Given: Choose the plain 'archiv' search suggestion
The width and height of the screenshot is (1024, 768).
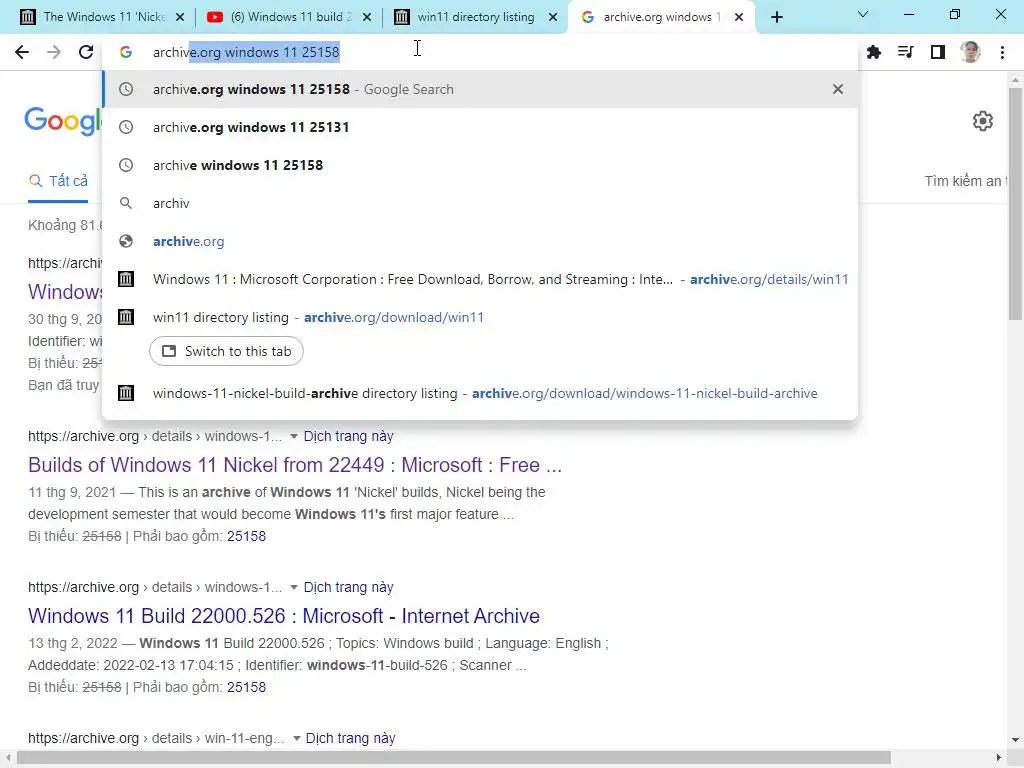Looking at the screenshot, I should click(480, 203).
